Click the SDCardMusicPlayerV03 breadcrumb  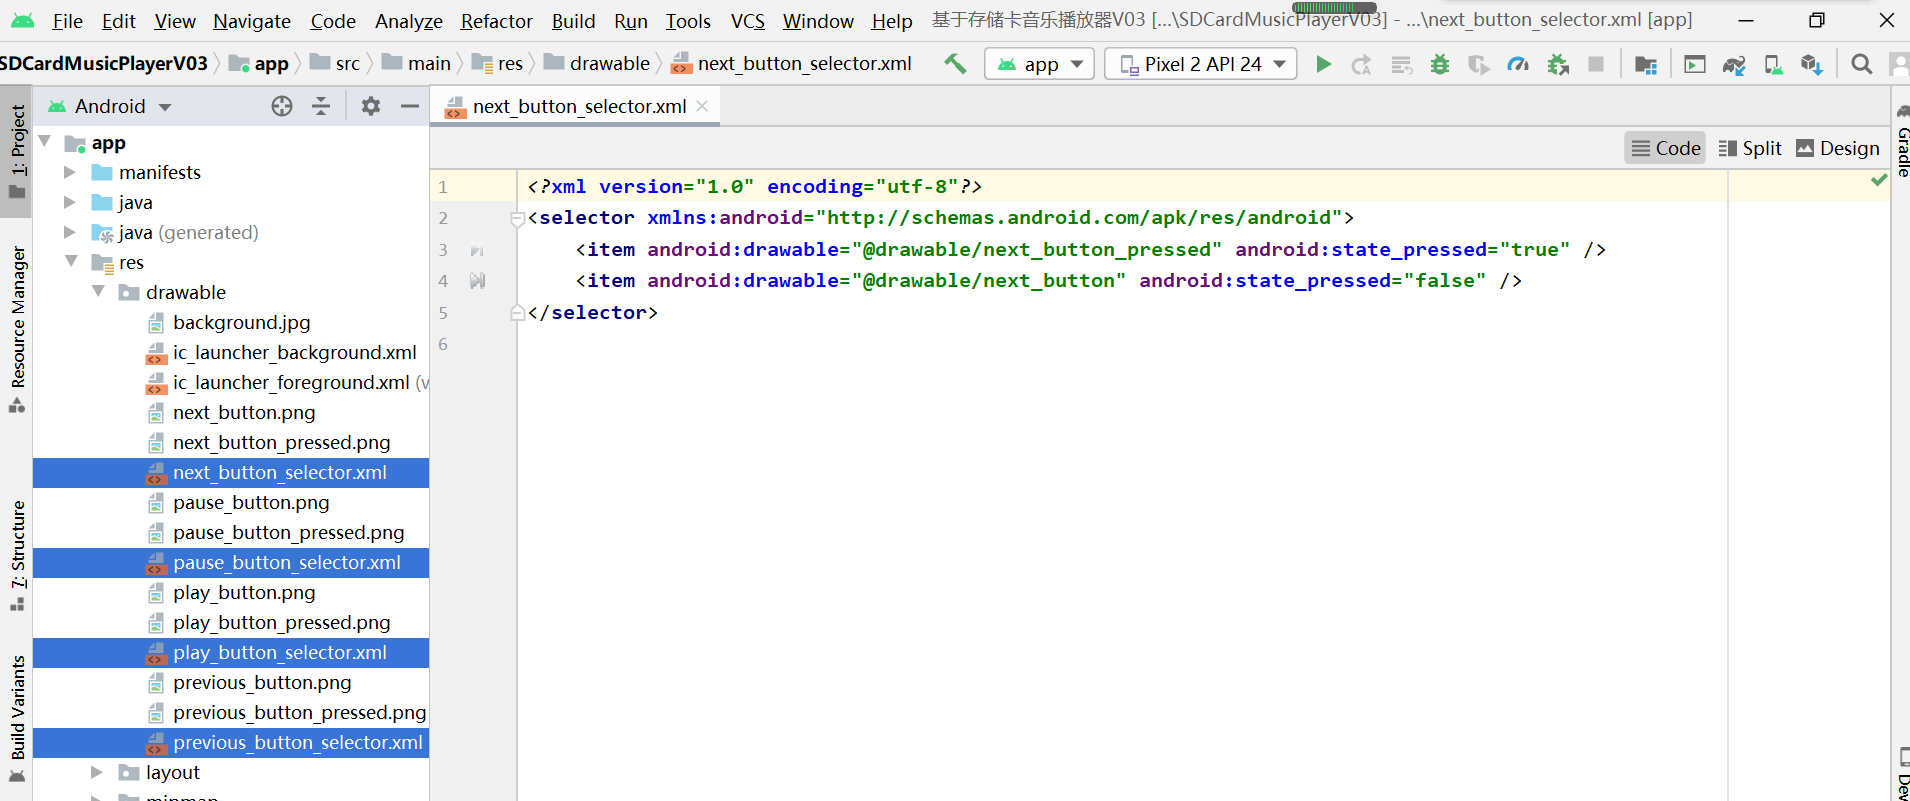coord(103,63)
